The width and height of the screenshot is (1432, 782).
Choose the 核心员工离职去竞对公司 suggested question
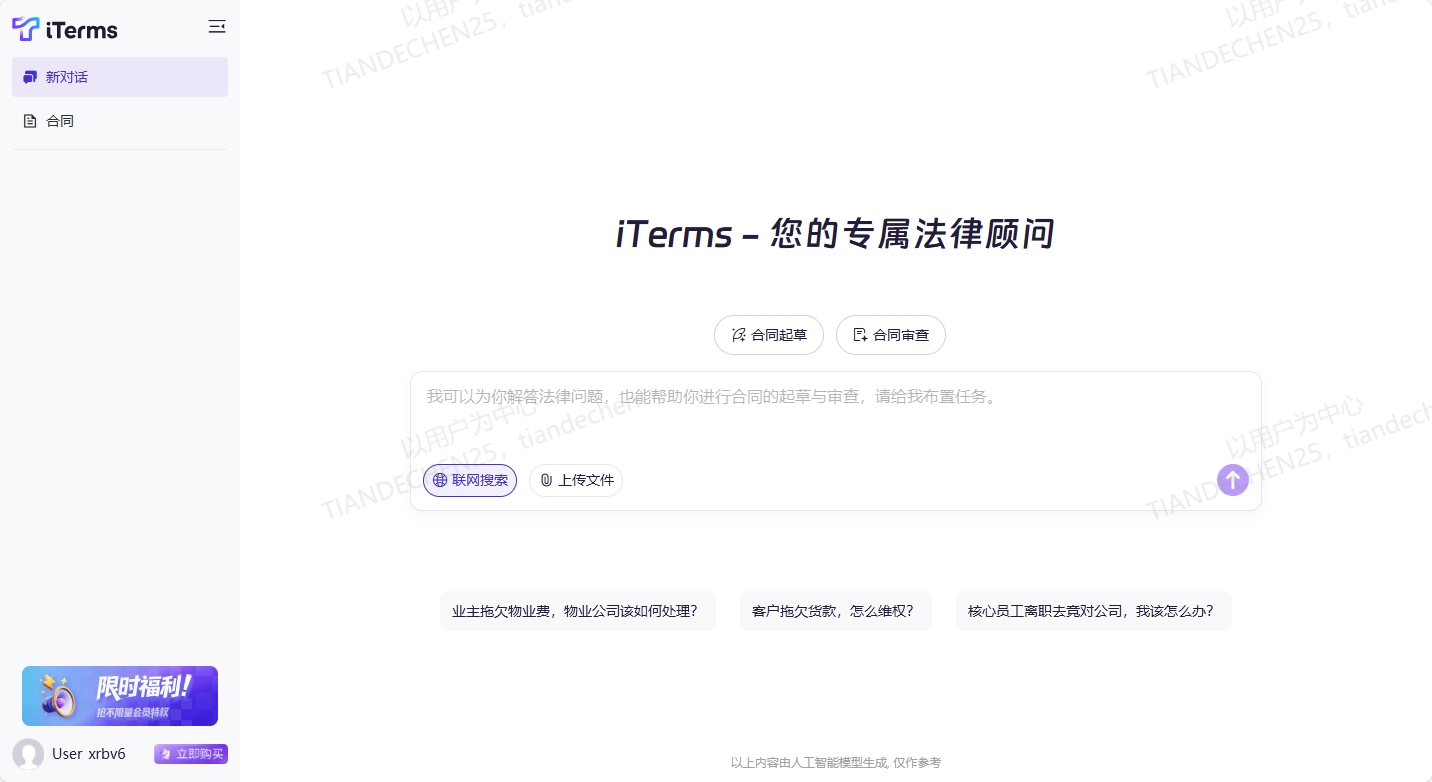click(x=1093, y=611)
